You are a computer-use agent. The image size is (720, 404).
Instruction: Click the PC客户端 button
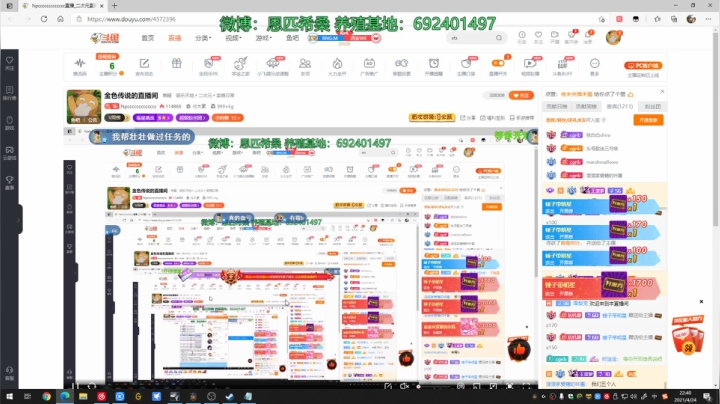coord(643,66)
